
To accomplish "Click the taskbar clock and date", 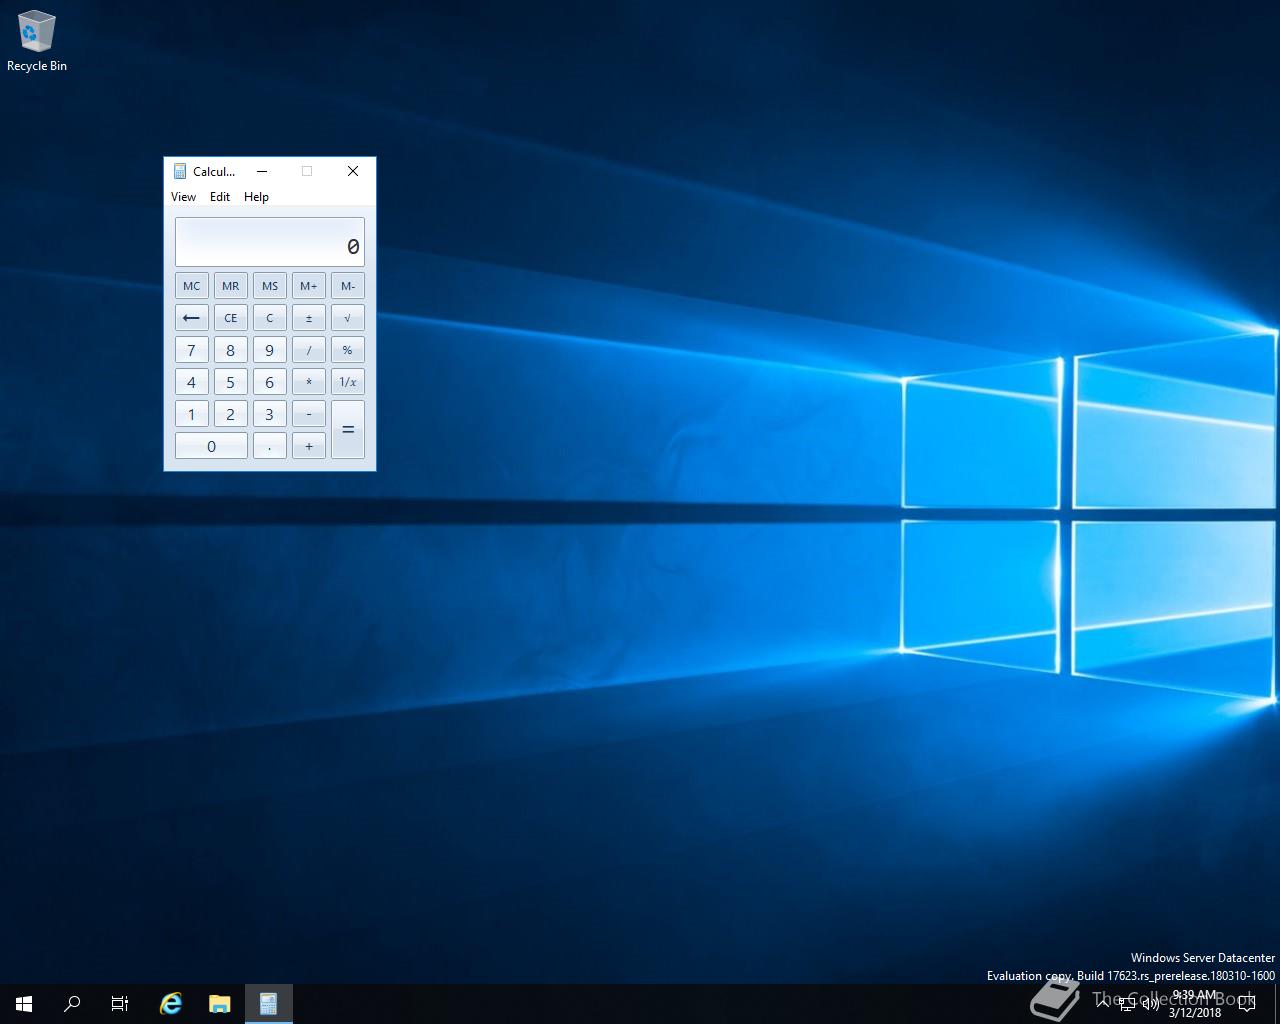I will tap(1195, 1004).
